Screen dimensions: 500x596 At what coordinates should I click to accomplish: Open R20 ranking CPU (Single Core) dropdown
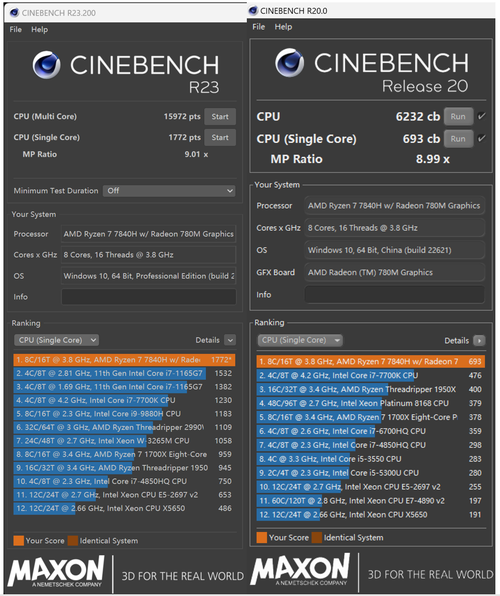(x=300, y=340)
